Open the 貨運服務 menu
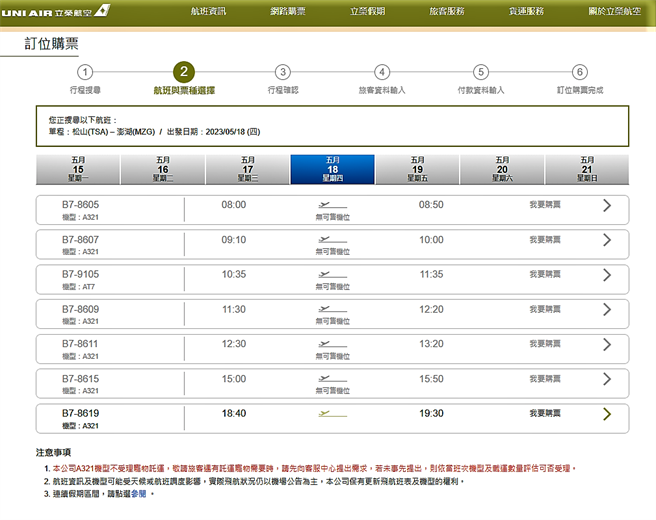Image resolution: width=656 pixels, height=520 pixels. click(526, 11)
